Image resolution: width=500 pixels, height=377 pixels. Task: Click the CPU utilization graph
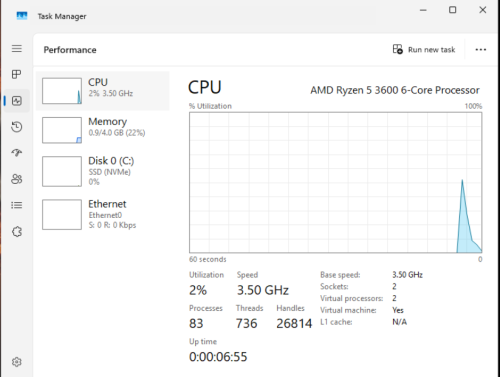tap(335, 182)
